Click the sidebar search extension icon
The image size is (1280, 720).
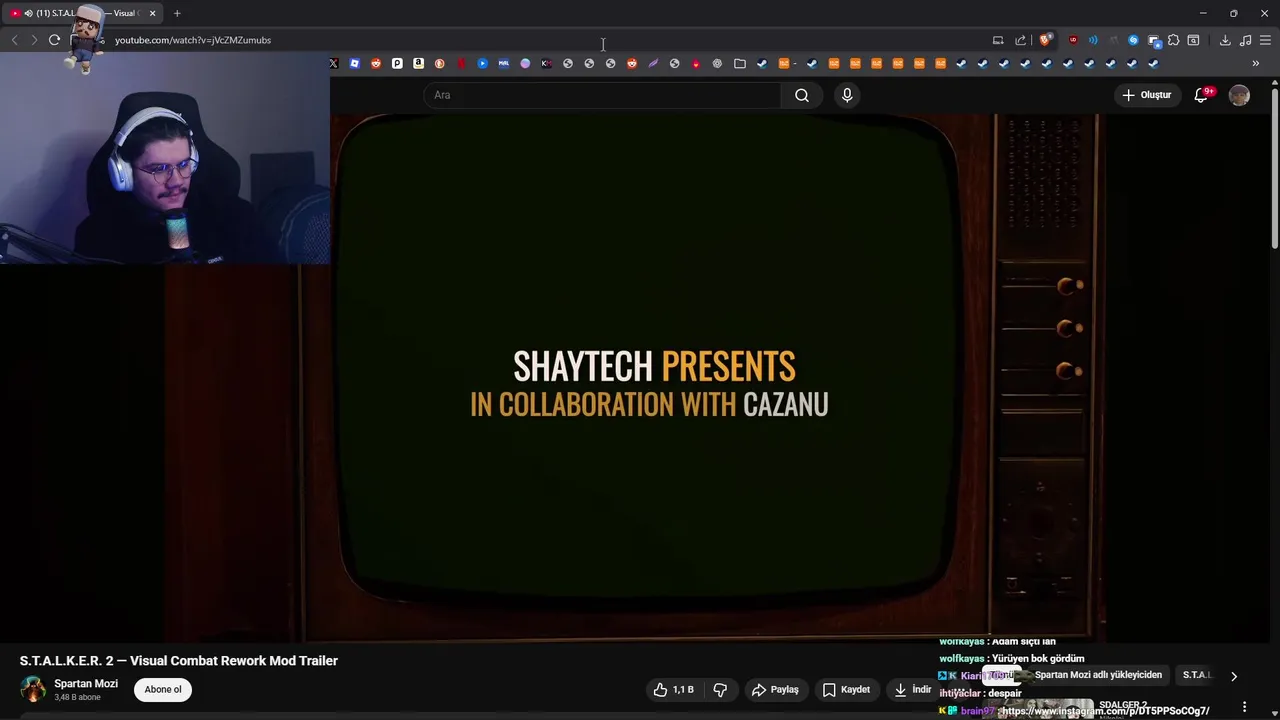[1193, 40]
